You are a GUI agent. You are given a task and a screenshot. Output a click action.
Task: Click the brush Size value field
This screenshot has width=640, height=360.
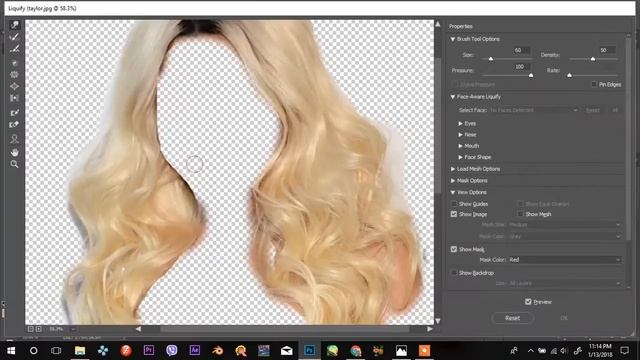(x=521, y=50)
